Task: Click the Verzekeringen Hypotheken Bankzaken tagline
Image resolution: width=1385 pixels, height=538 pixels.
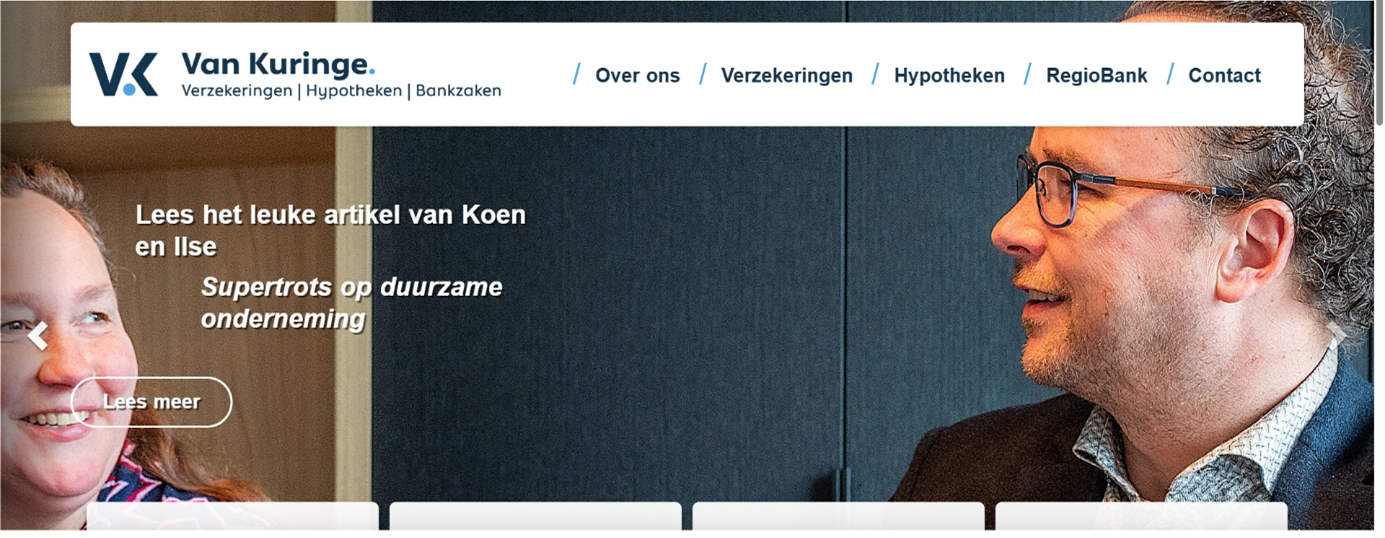Action: (341, 91)
